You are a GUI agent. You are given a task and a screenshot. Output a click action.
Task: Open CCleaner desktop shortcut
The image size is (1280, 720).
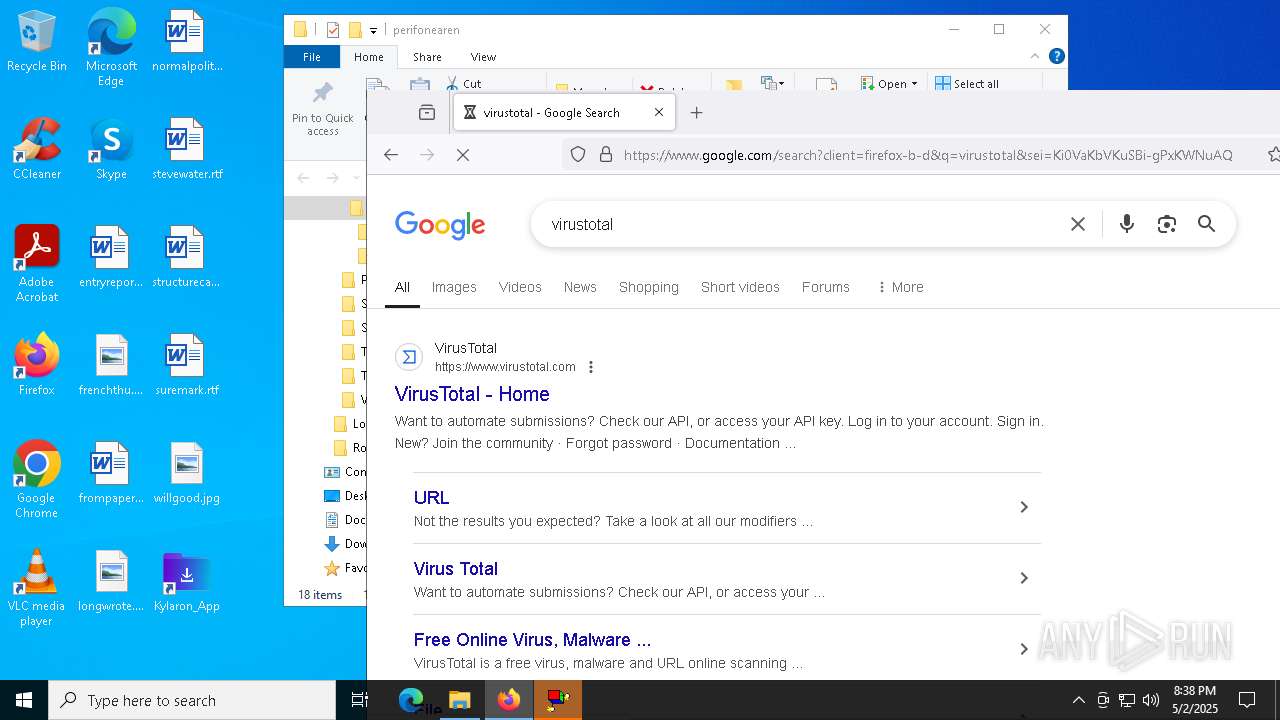[37, 148]
